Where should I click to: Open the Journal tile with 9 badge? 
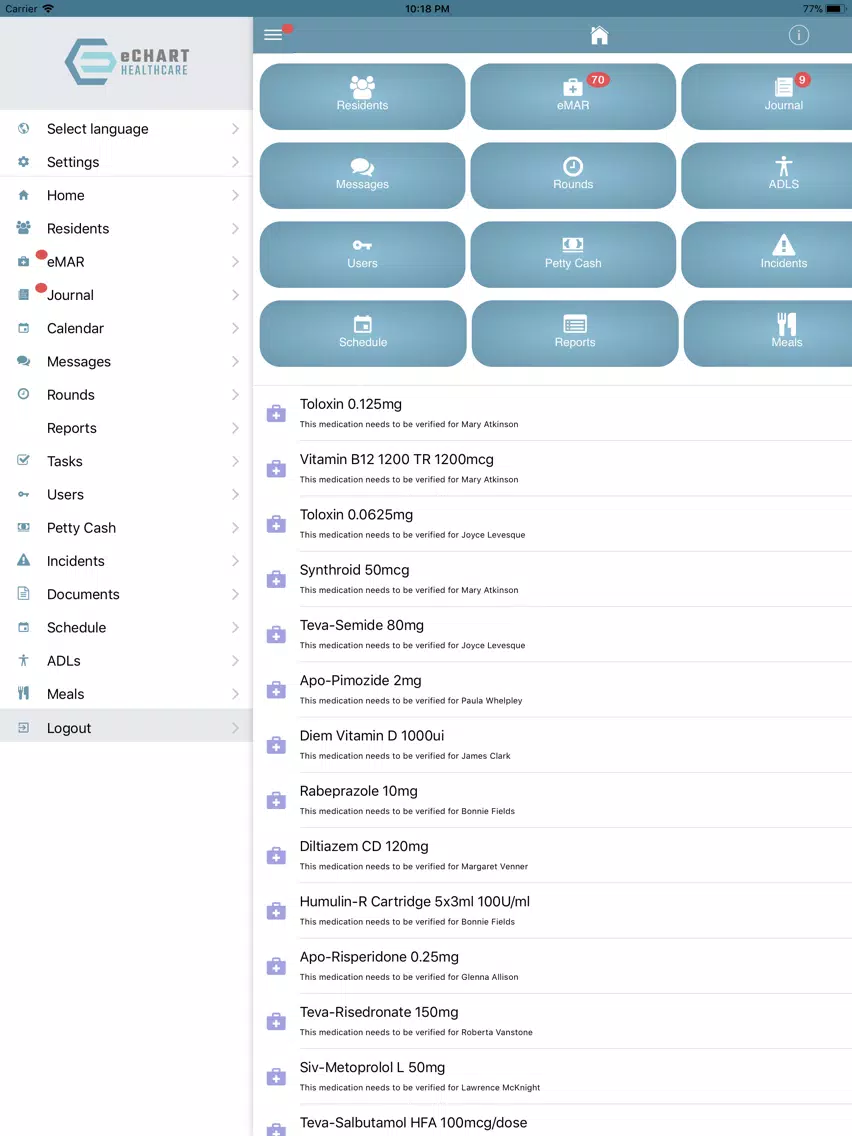click(x=768, y=96)
